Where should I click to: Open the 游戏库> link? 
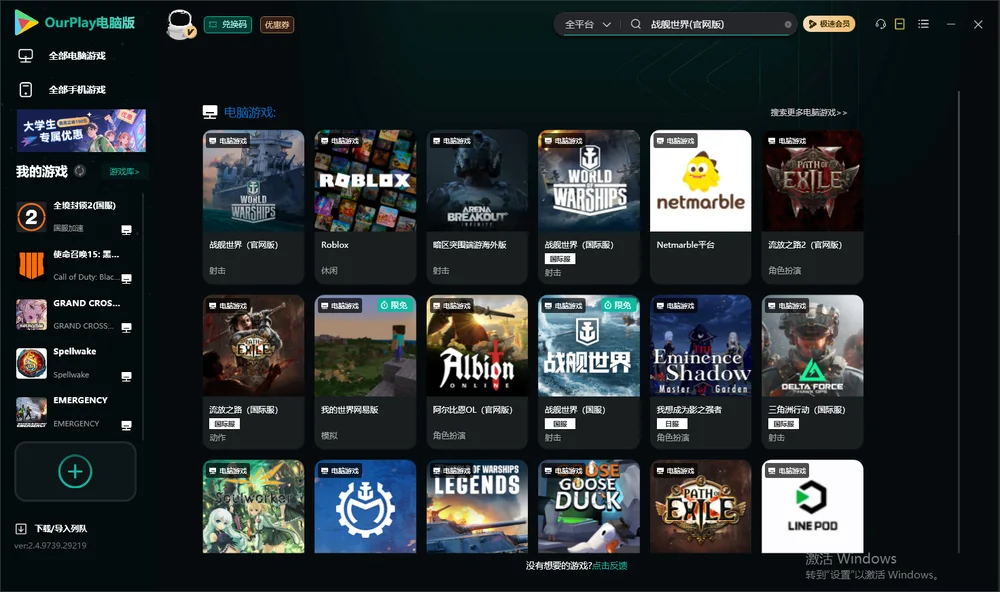tap(124, 172)
